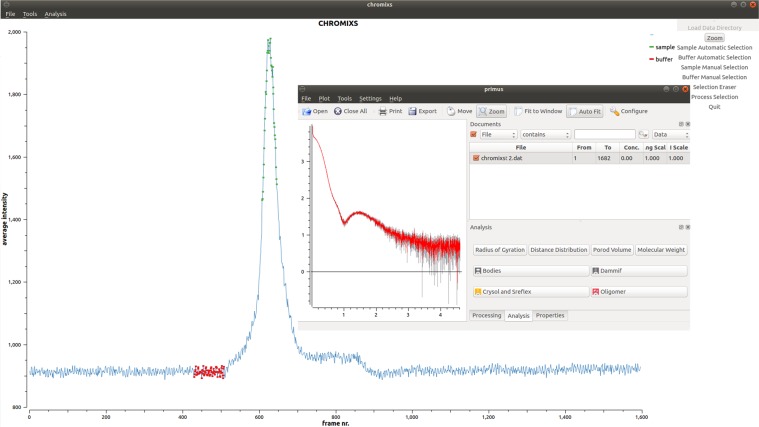Click the Export save icon in primus
The image size is (759, 427).
pyautogui.click(x=412, y=111)
